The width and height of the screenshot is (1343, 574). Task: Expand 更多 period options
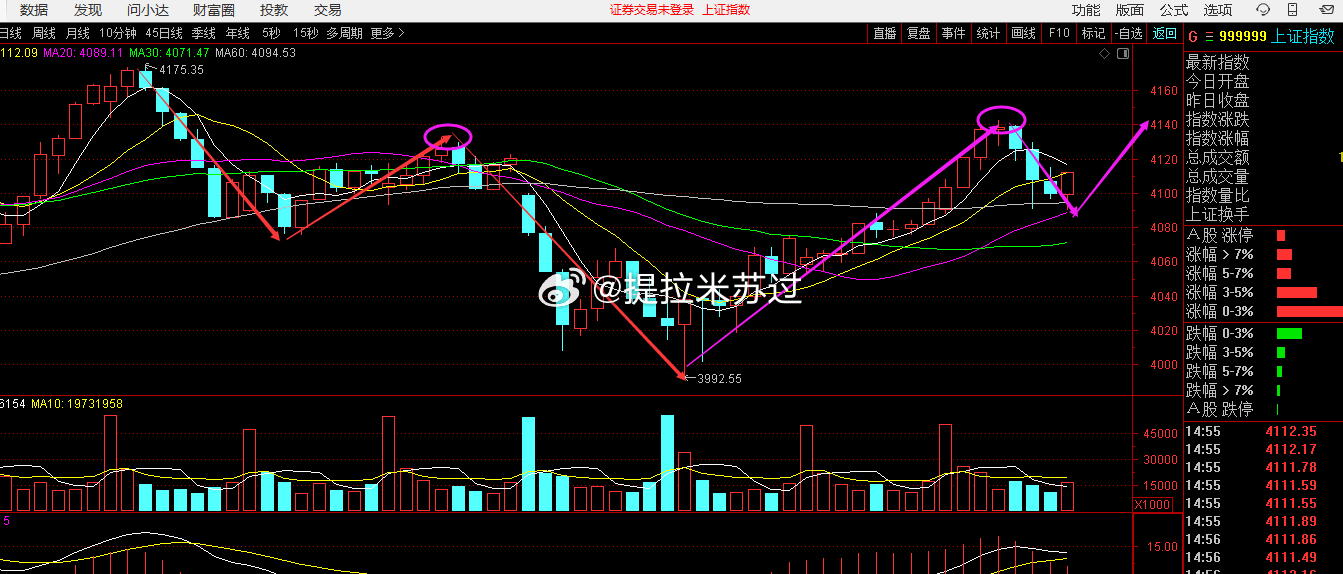tap(388, 33)
